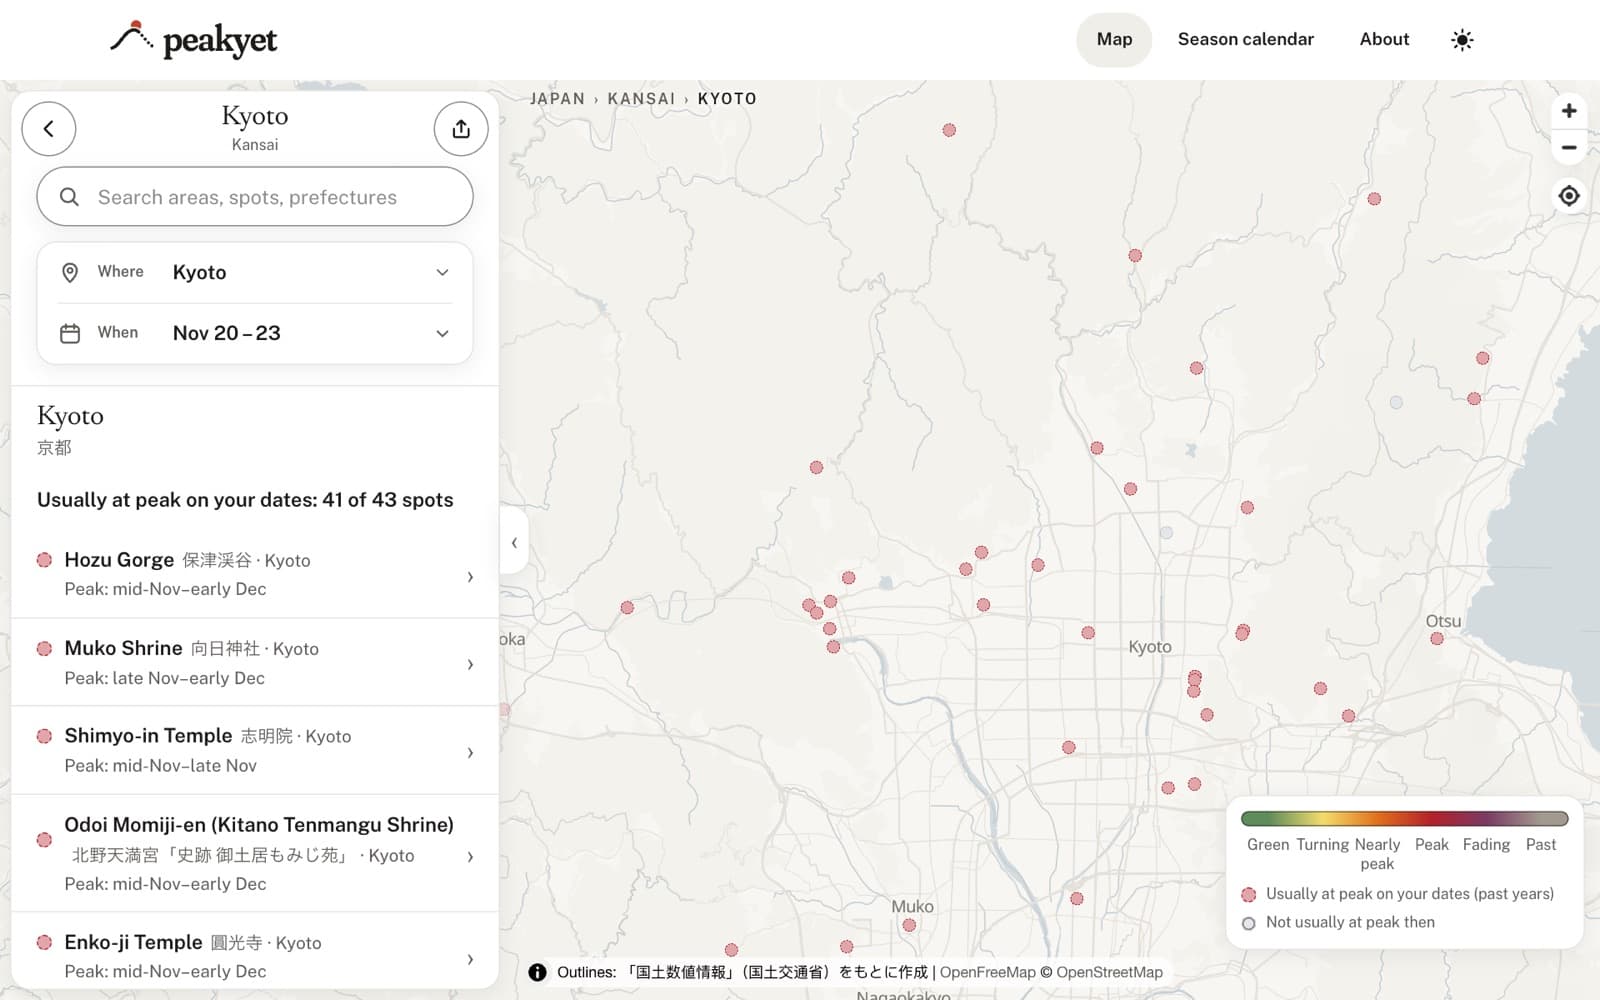Click the foliage color gradient legend bar

[x=1404, y=819]
